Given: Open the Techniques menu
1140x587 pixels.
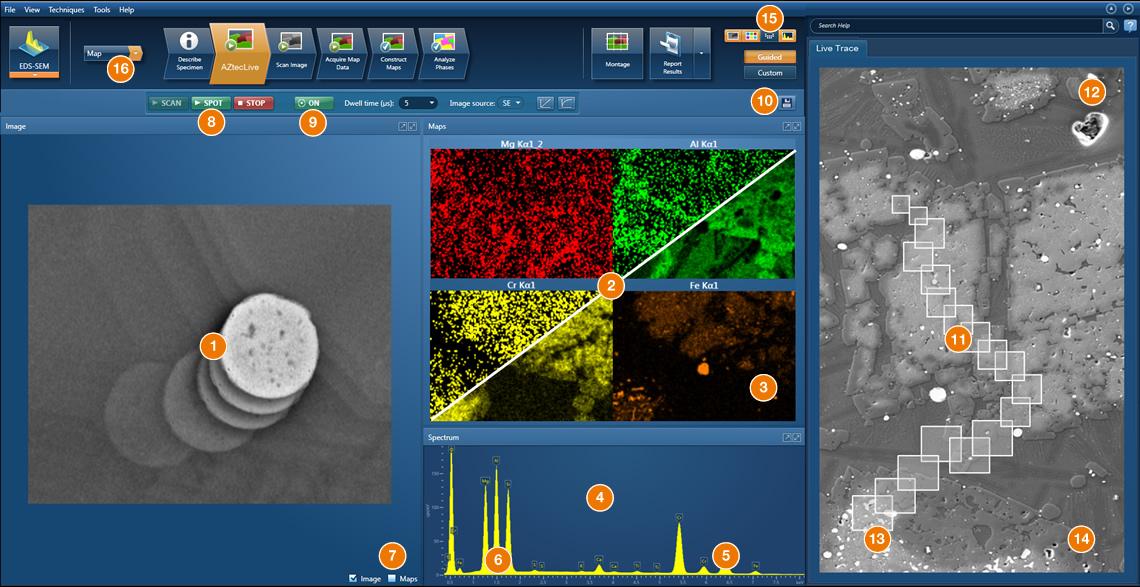Looking at the screenshot, I should pyautogui.click(x=68, y=9).
